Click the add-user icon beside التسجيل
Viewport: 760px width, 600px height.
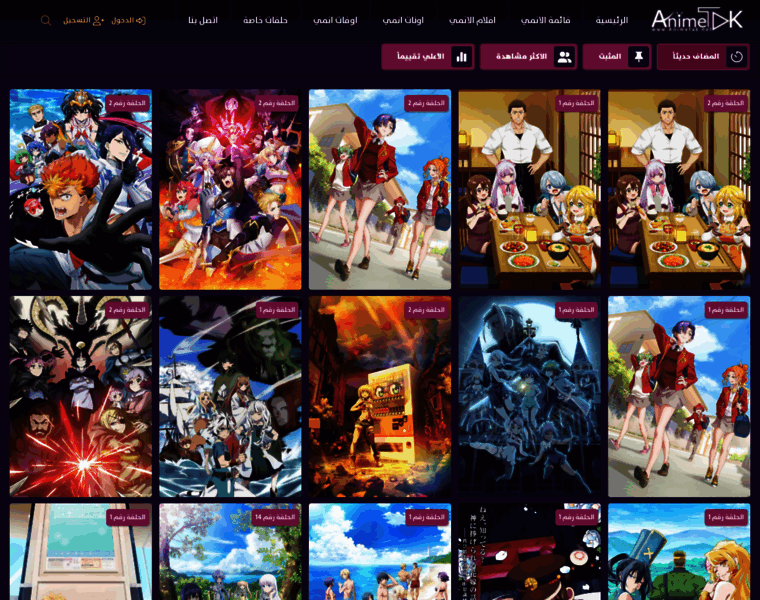click(98, 20)
